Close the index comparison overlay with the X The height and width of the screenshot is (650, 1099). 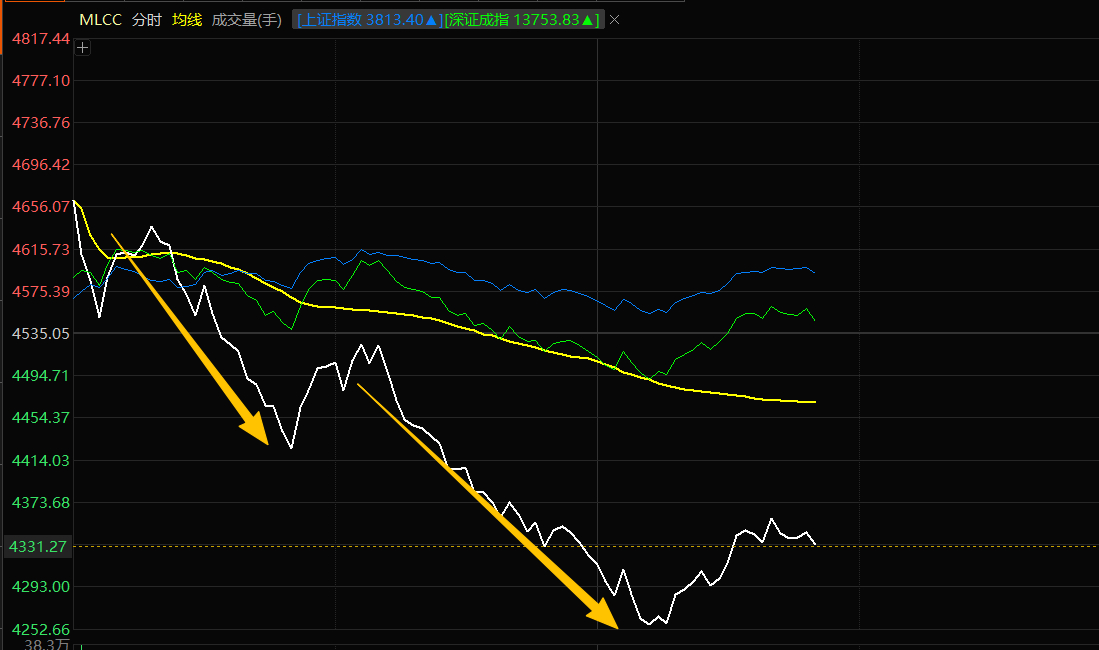tap(615, 20)
